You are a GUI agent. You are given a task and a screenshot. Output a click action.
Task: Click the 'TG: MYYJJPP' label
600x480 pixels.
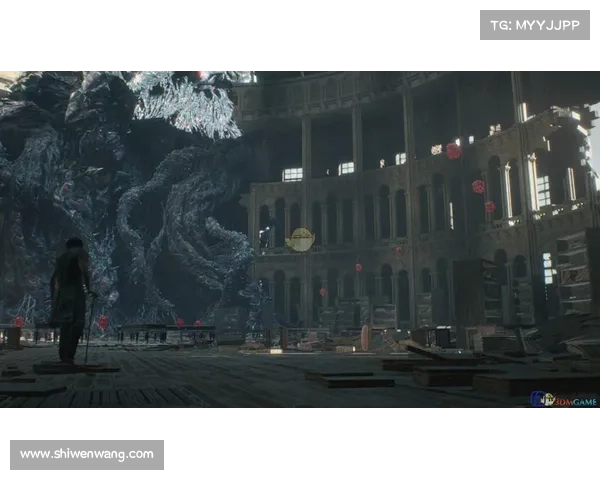535,25
